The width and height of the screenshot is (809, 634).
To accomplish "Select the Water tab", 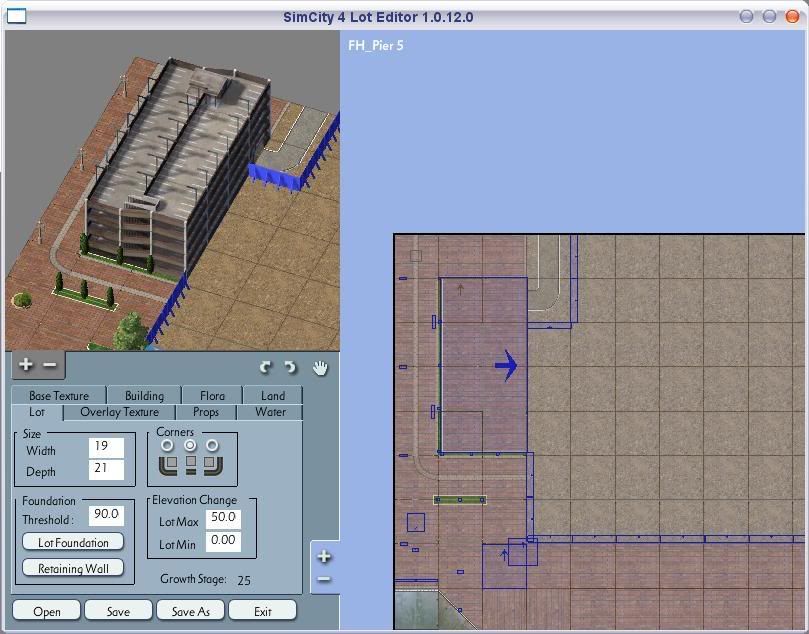I will (270, 412).
